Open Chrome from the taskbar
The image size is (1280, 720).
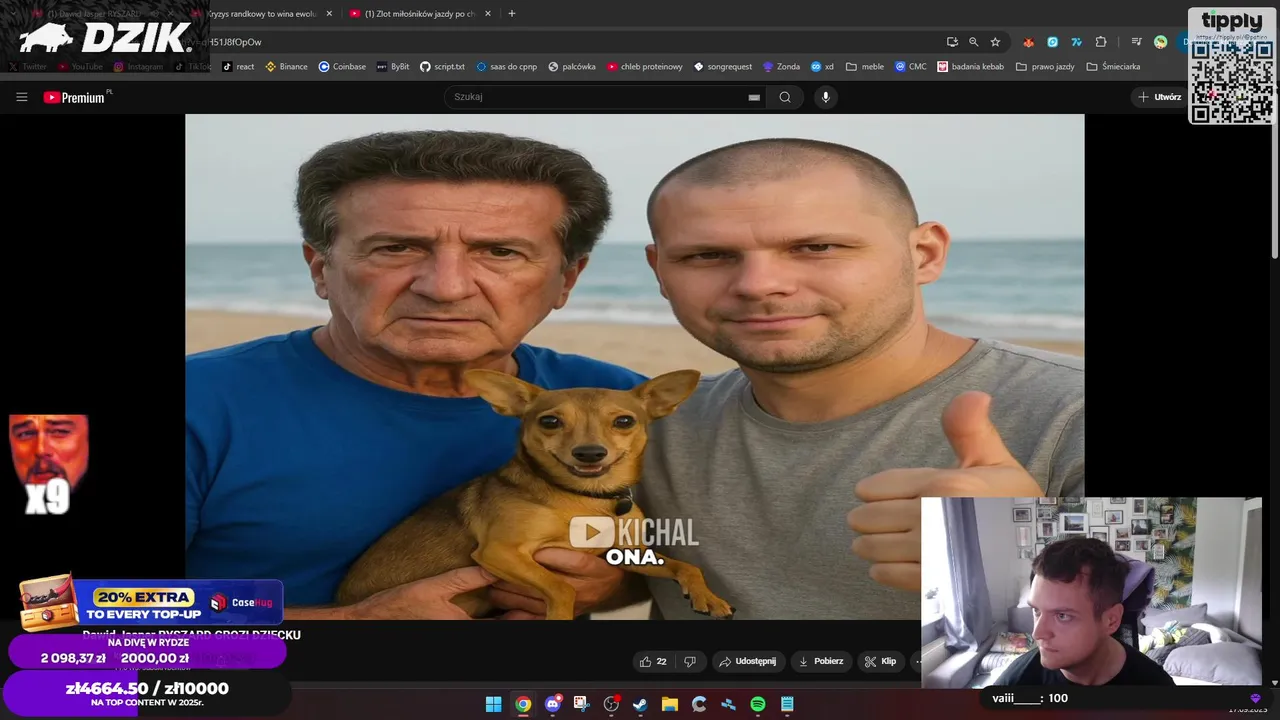coord(523,704)
